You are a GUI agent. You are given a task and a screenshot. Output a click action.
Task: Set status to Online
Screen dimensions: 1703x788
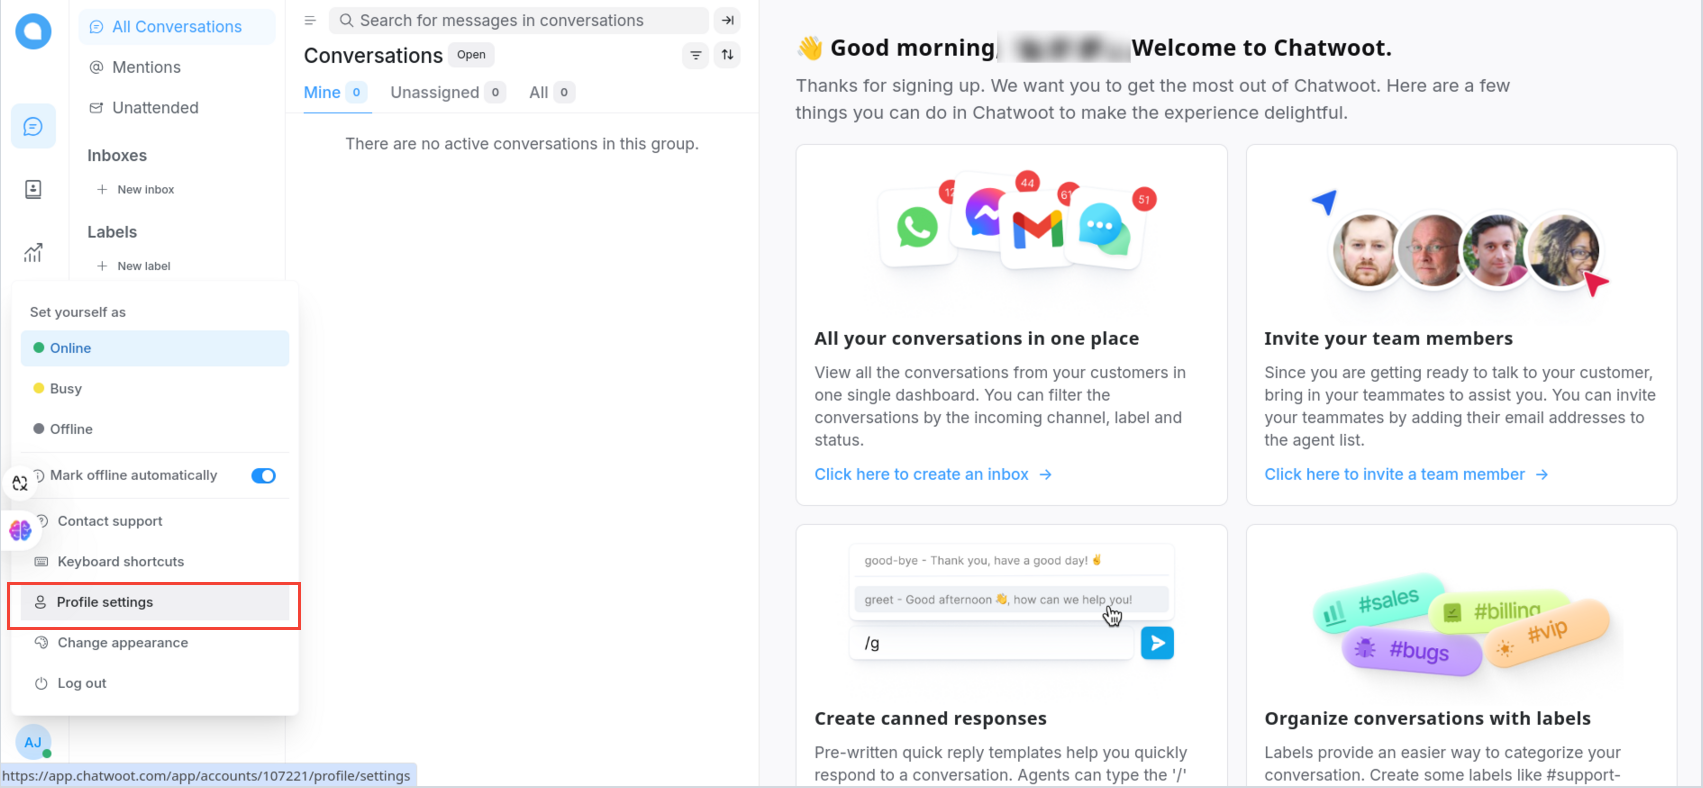155,348
